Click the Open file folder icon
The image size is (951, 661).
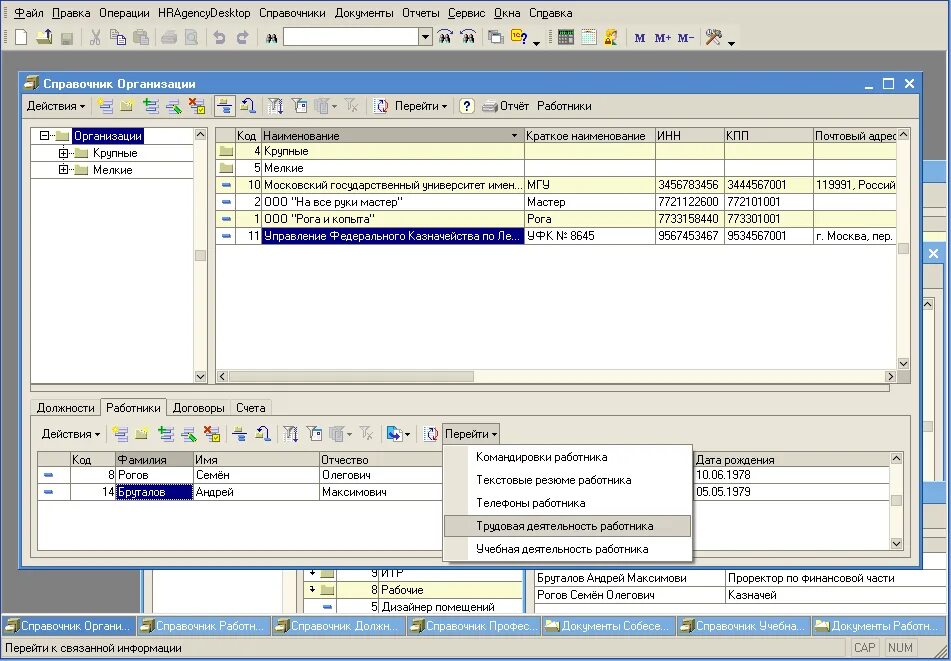click(x=44, y=37)
